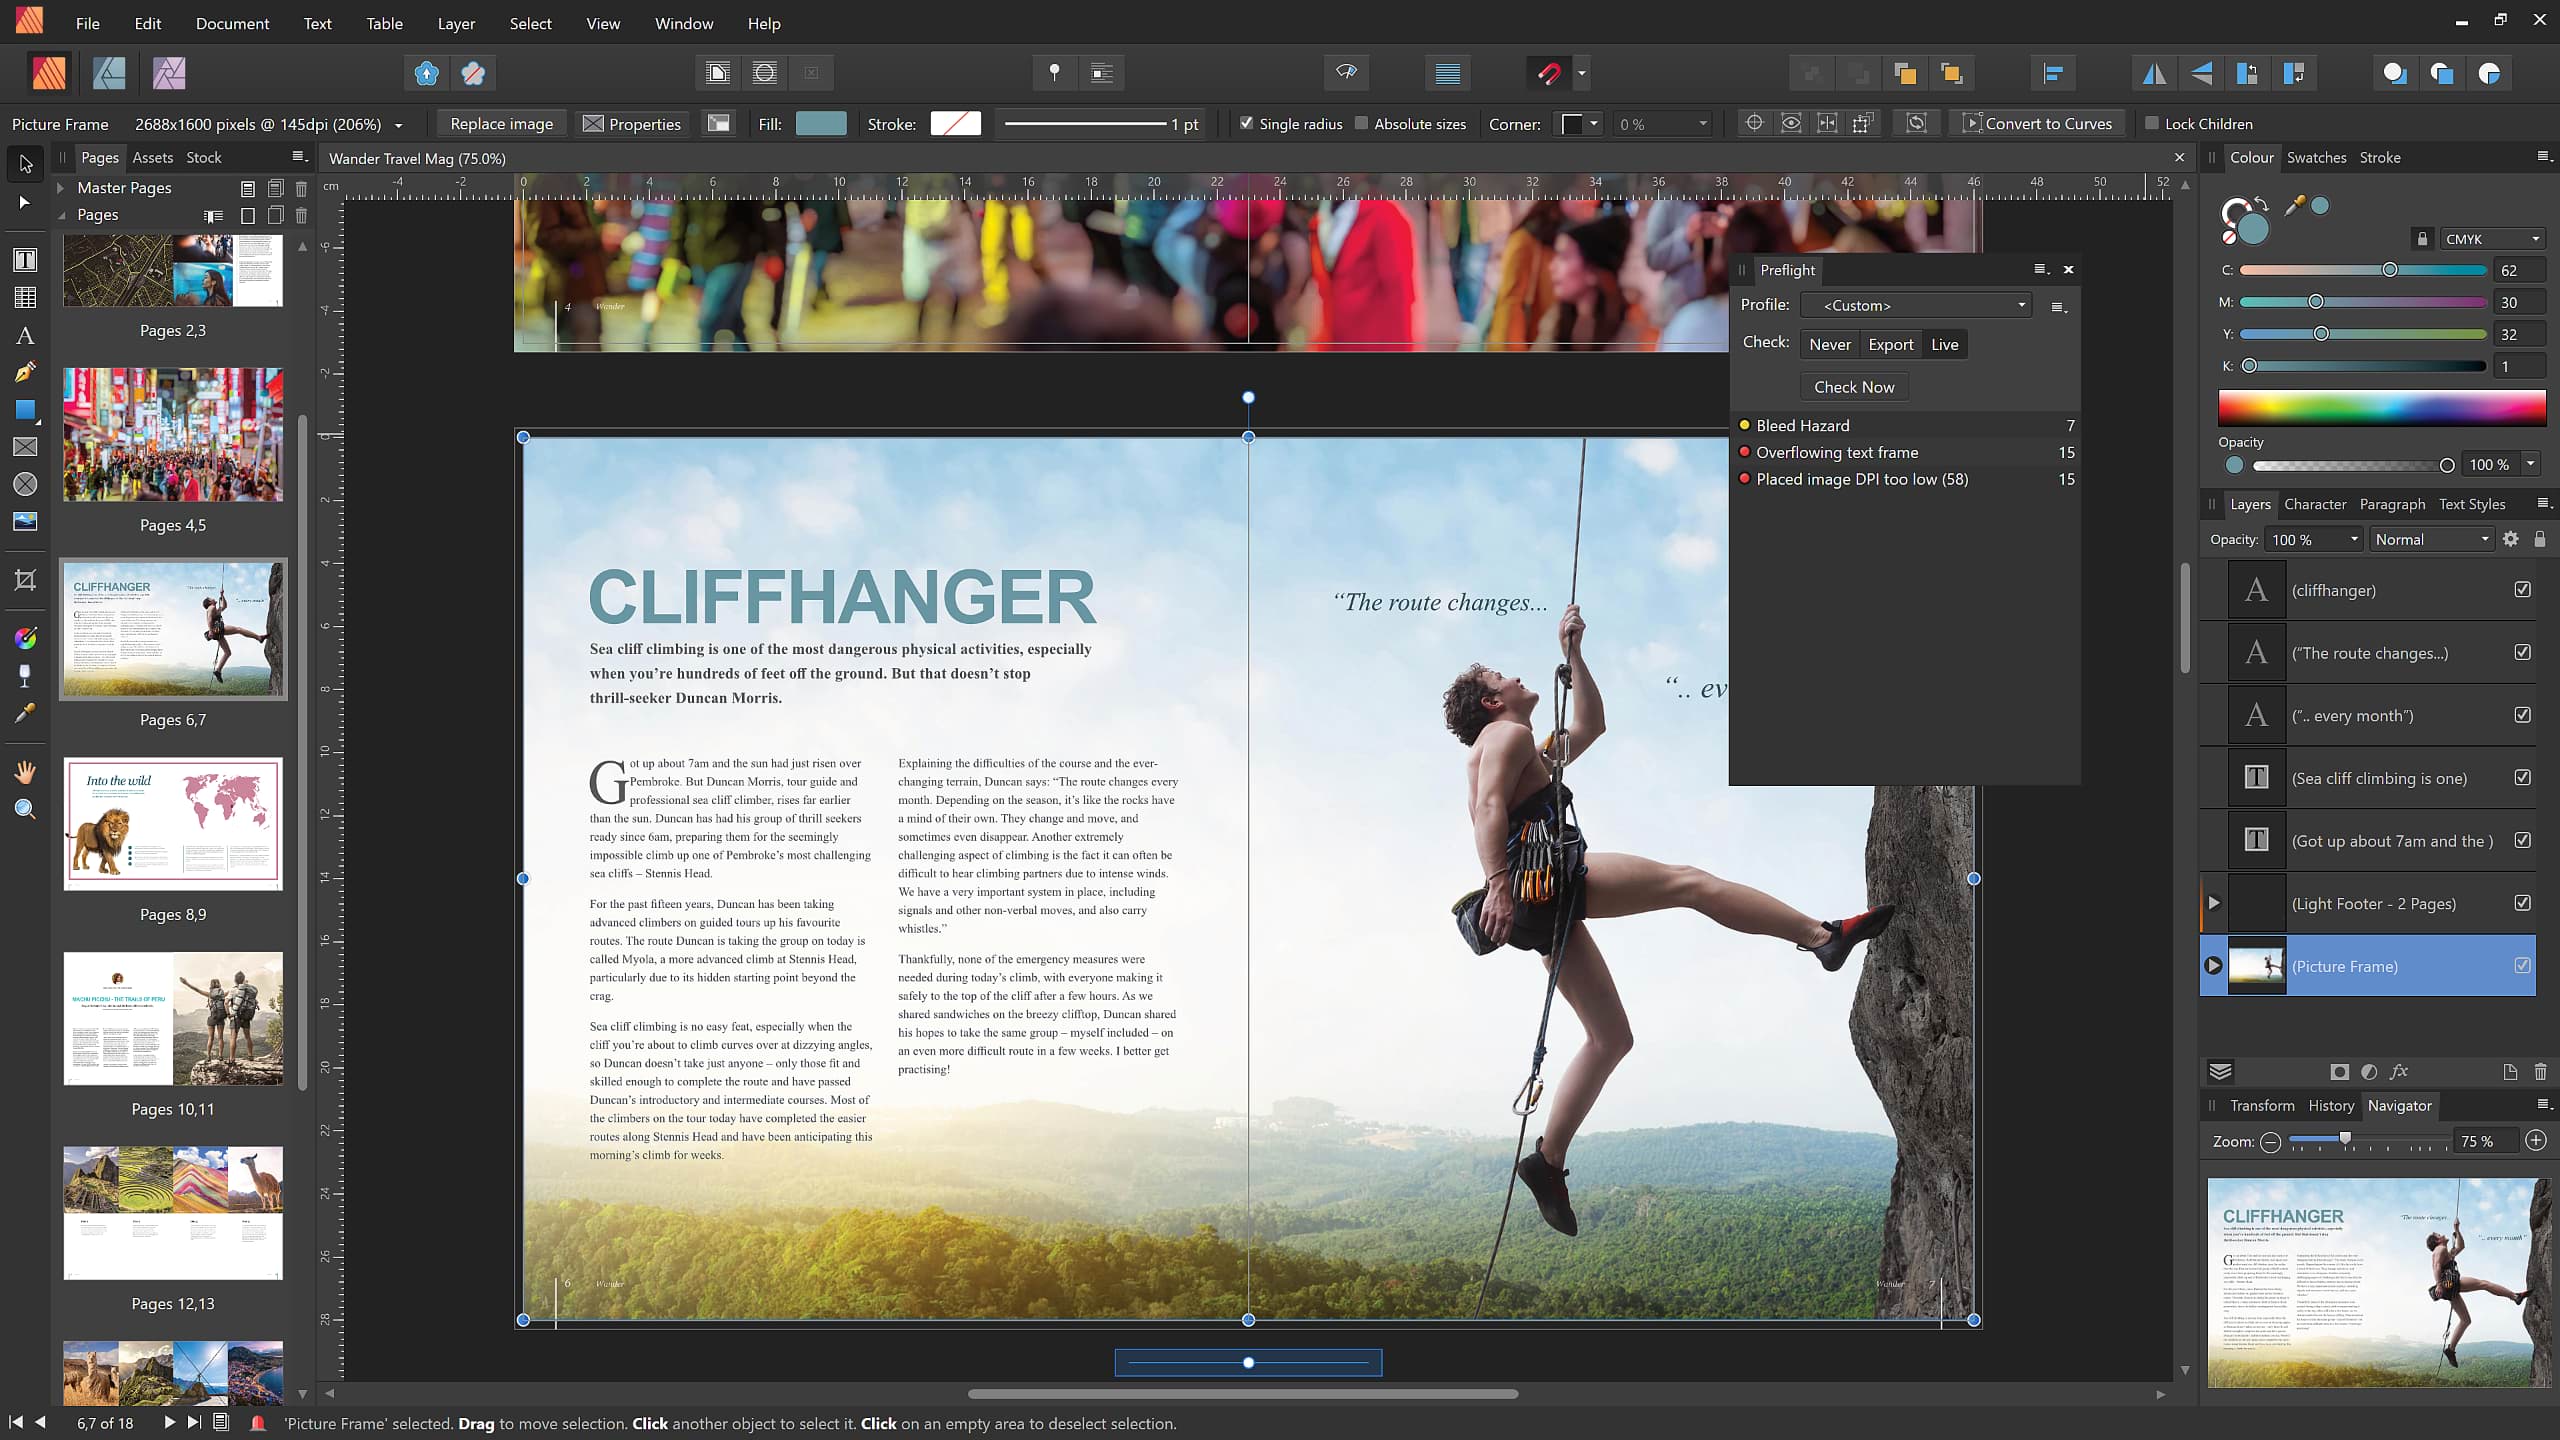Select the Vector Crop tool

pos(25,580)
